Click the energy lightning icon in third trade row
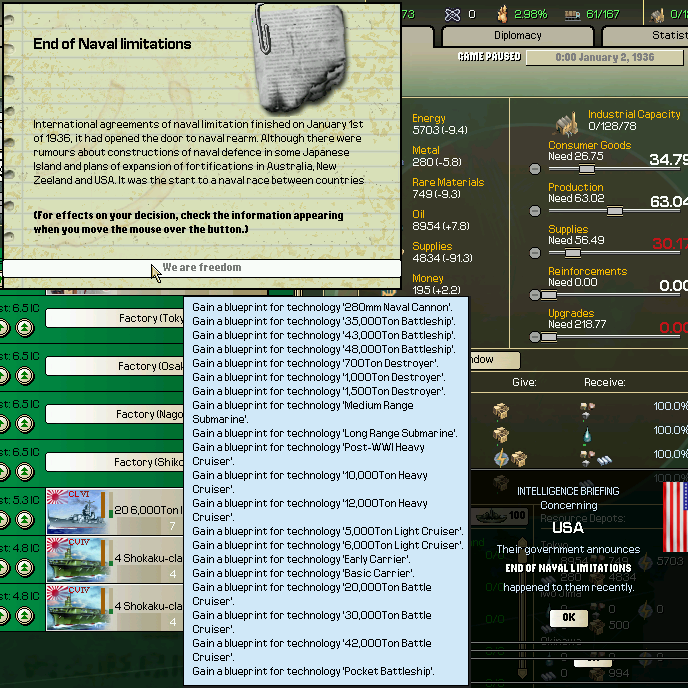Viewport: 688px width, 688px height. click(501, 459)
